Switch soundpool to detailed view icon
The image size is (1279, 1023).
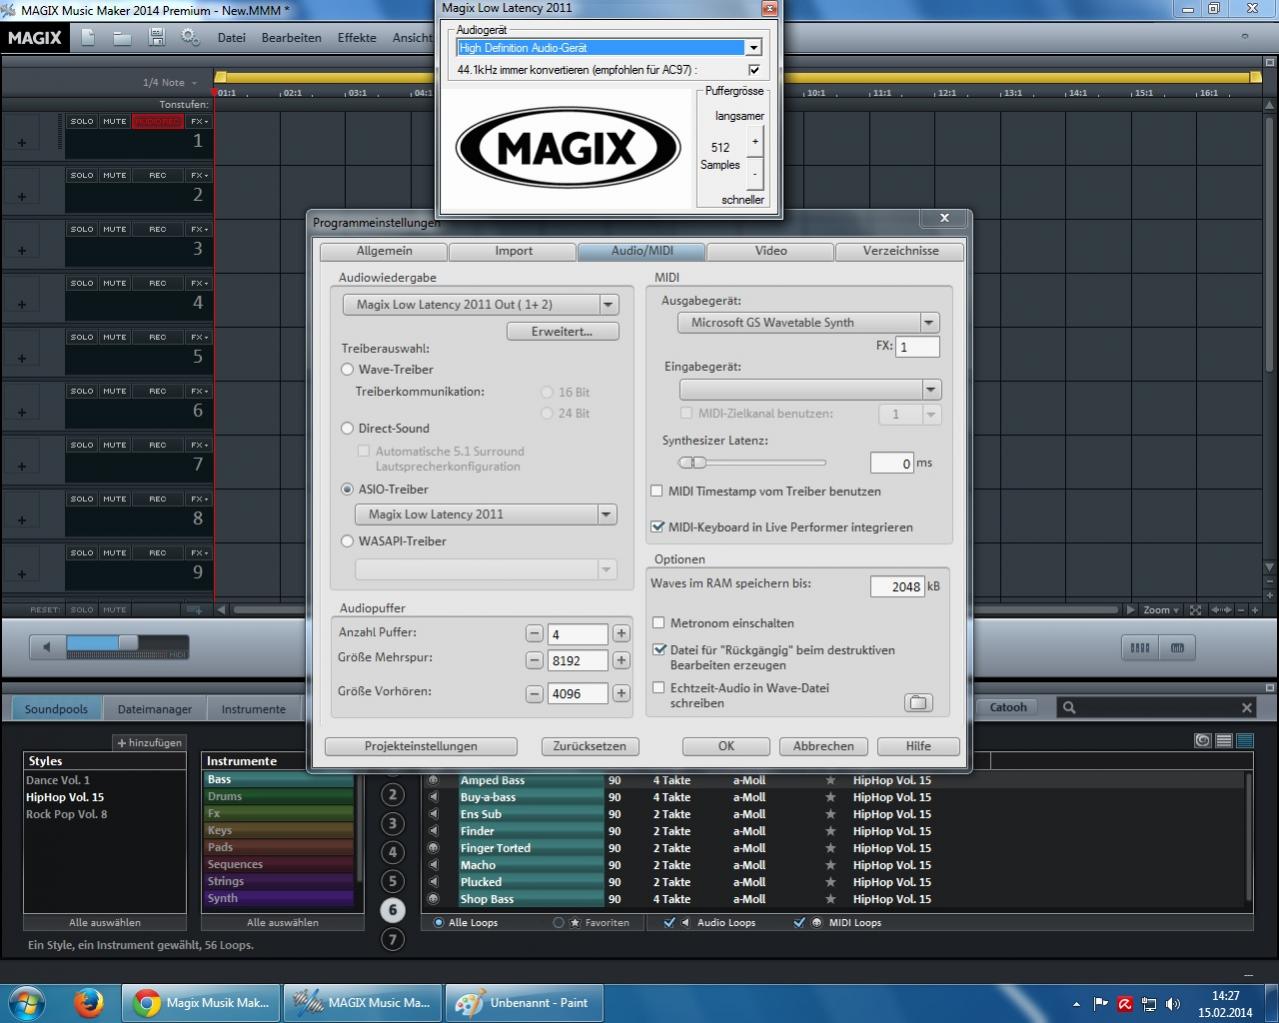coord(1244,741)
